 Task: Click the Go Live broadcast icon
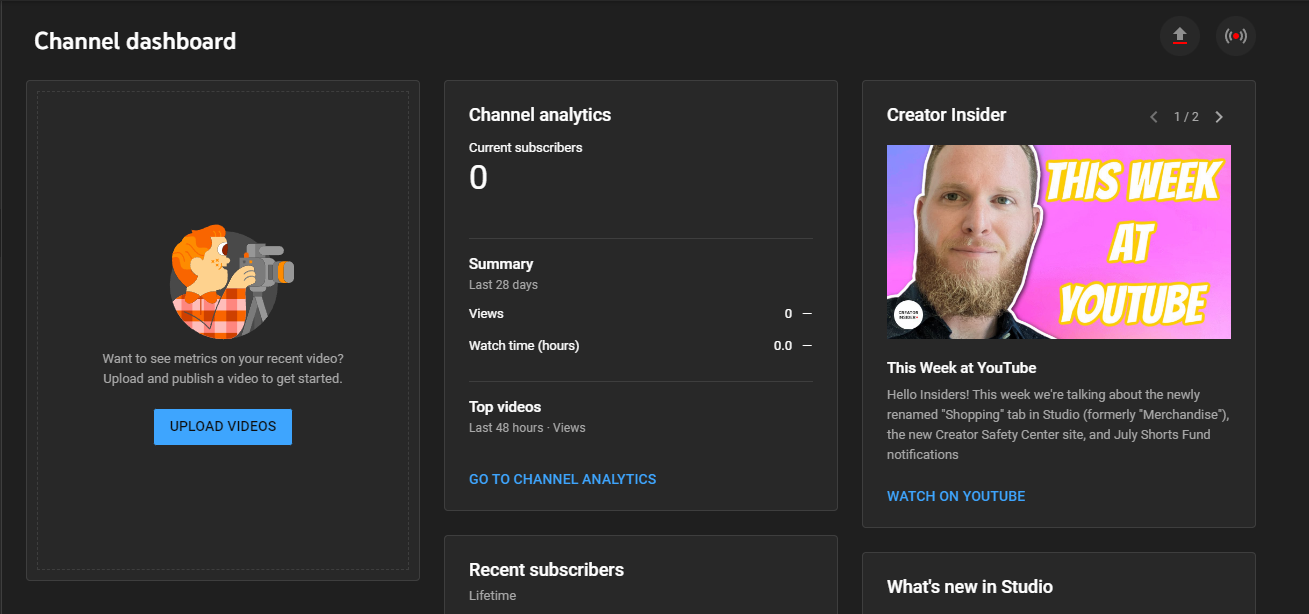[1236, 36]
